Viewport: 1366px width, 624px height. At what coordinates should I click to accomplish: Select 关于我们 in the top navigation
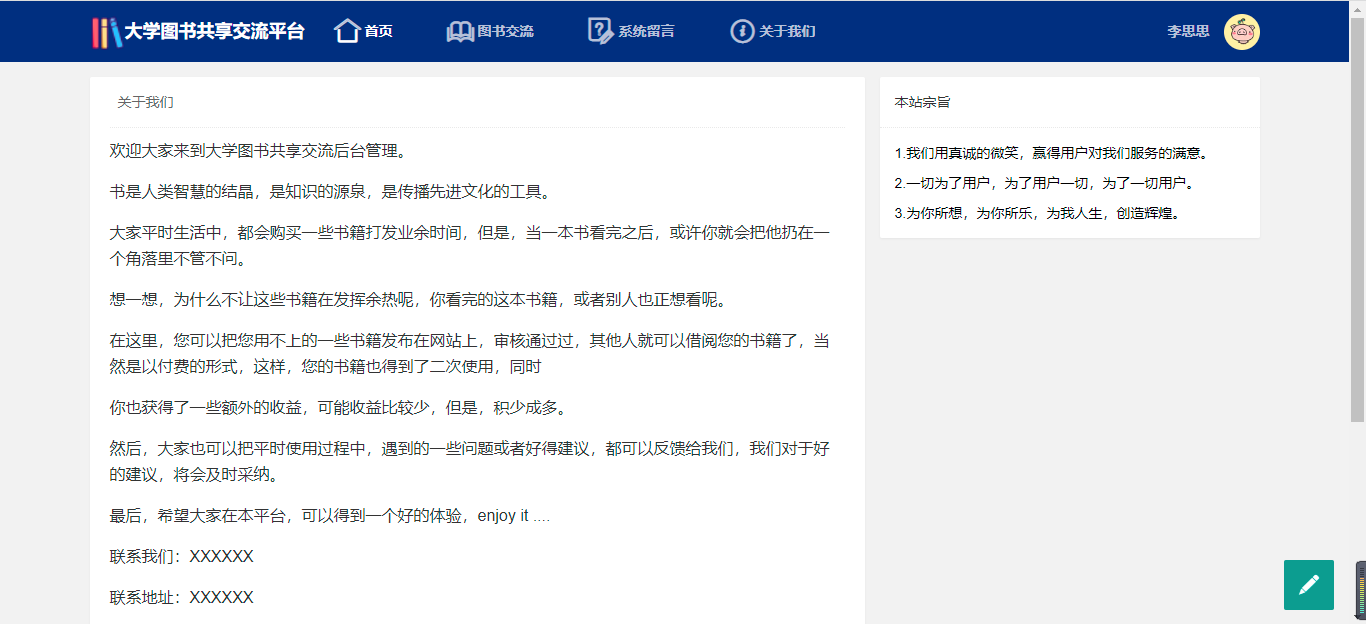787,32
